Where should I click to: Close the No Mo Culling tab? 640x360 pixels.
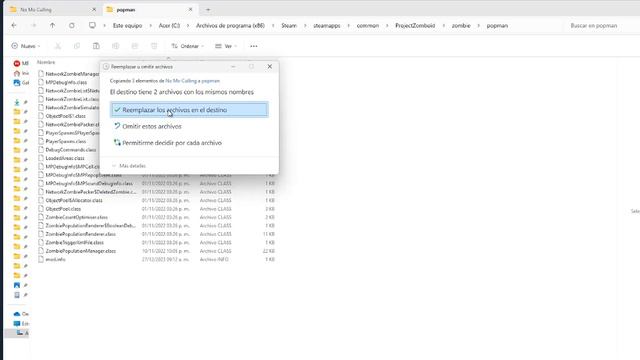point(94,9)
